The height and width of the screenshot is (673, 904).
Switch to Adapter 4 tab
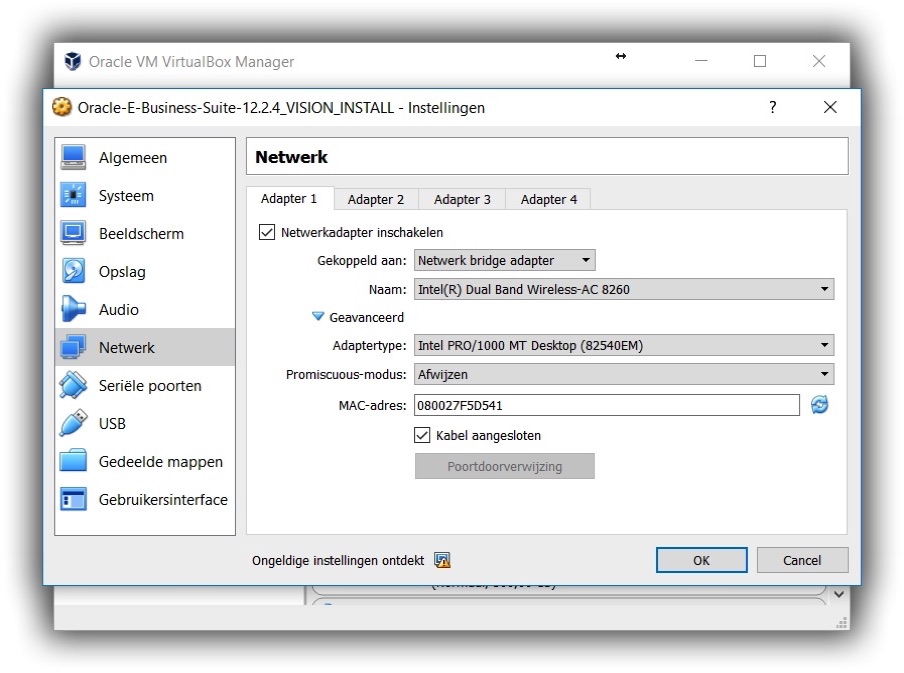point(548,200)
